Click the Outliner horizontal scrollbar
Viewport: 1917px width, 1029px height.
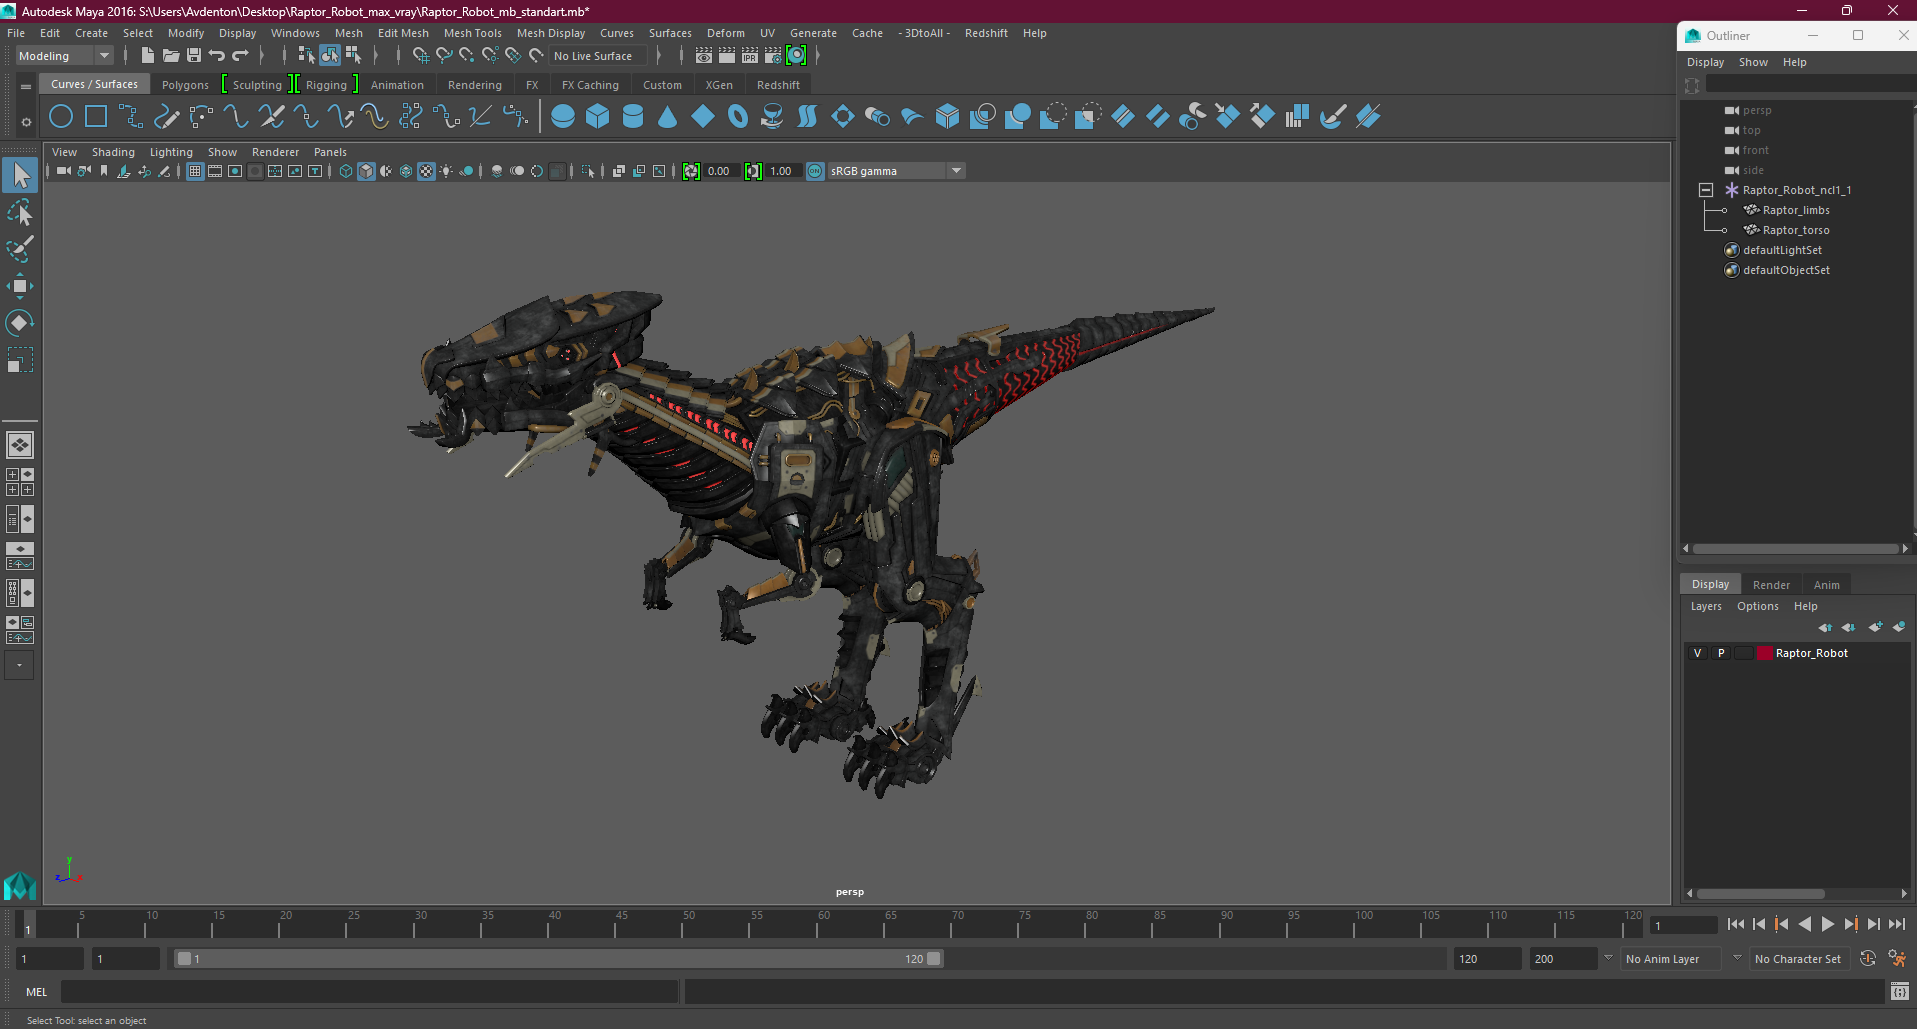click(x=1796, y=548)
